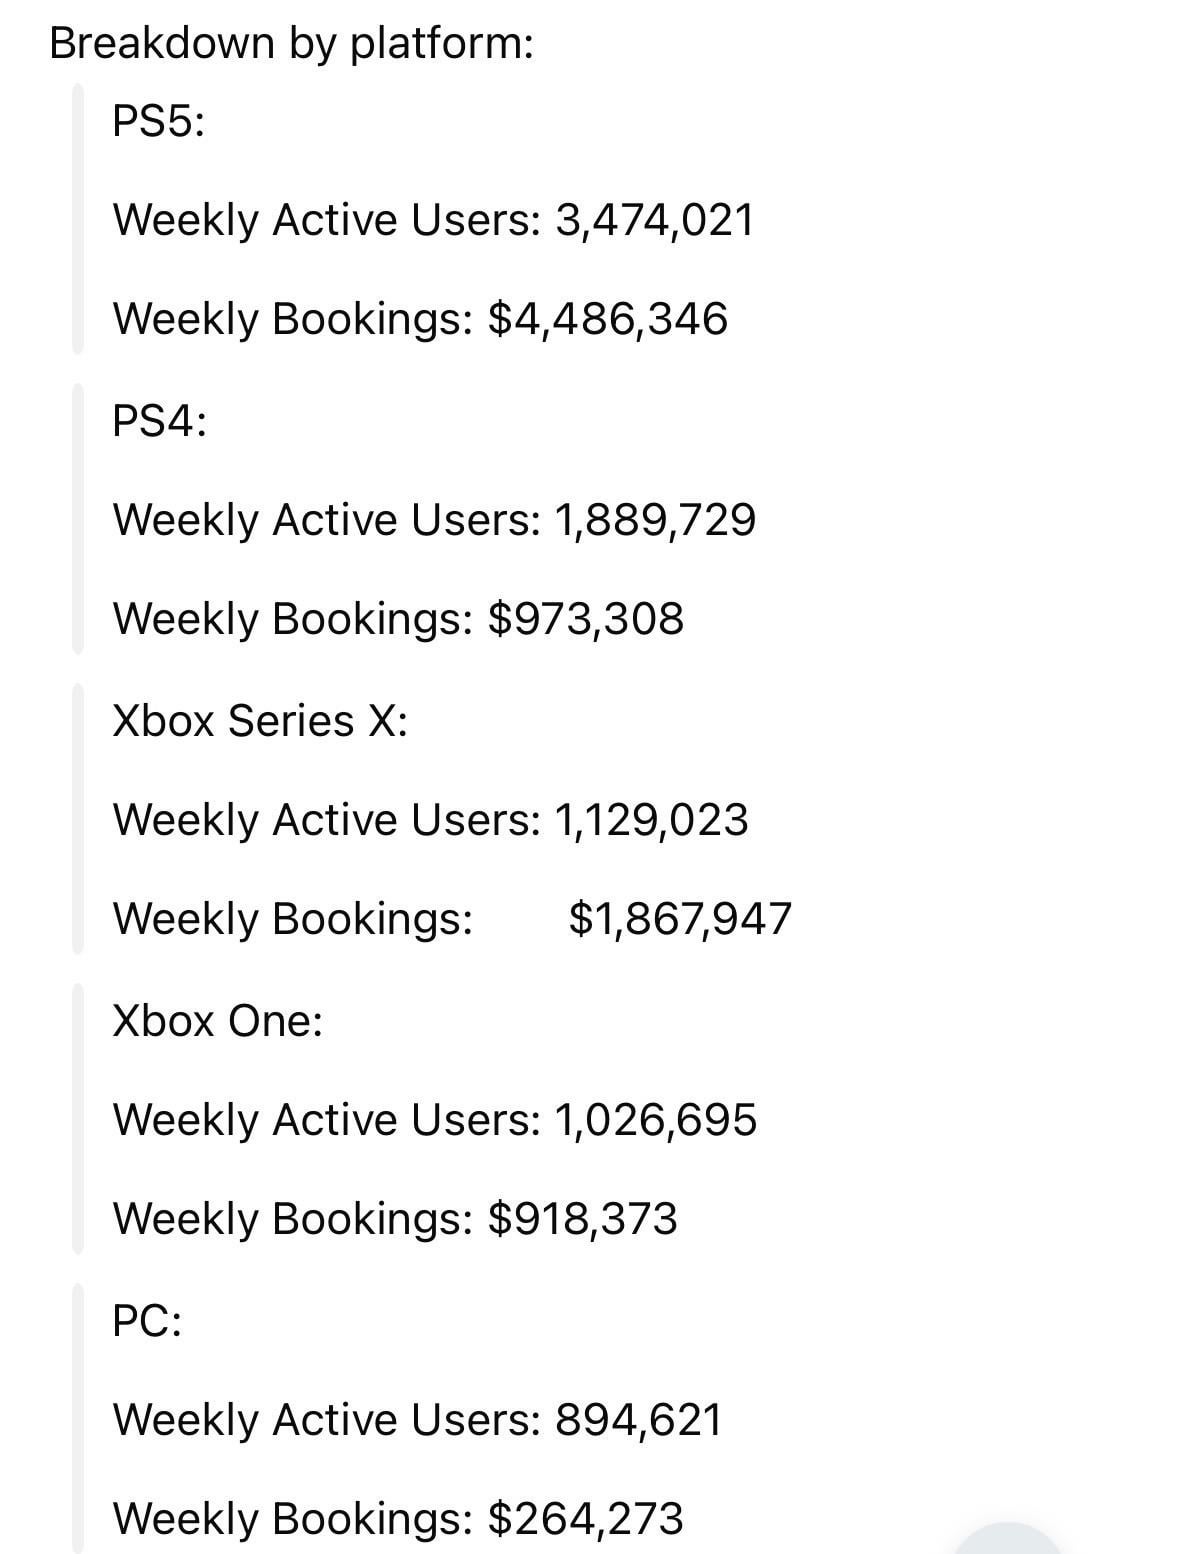Click Weekly Active Users 894,621 line
The width and height of the screenshot is (1179, 1554).
[416, 1420]
